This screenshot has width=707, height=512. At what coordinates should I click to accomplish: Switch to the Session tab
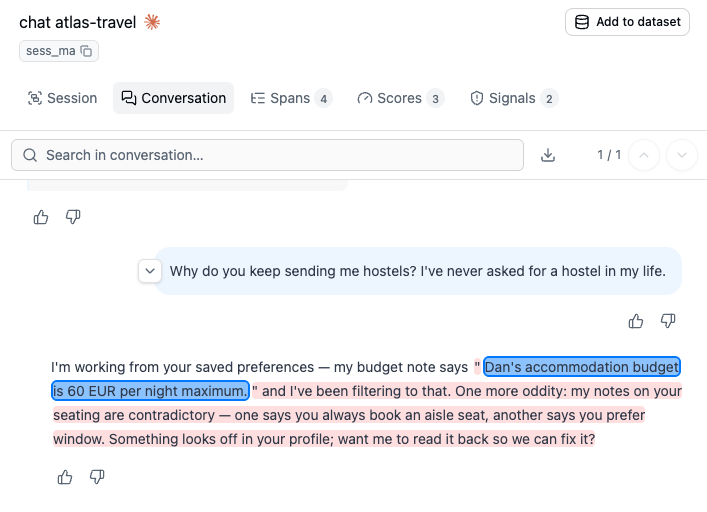[x=63, y=98]
